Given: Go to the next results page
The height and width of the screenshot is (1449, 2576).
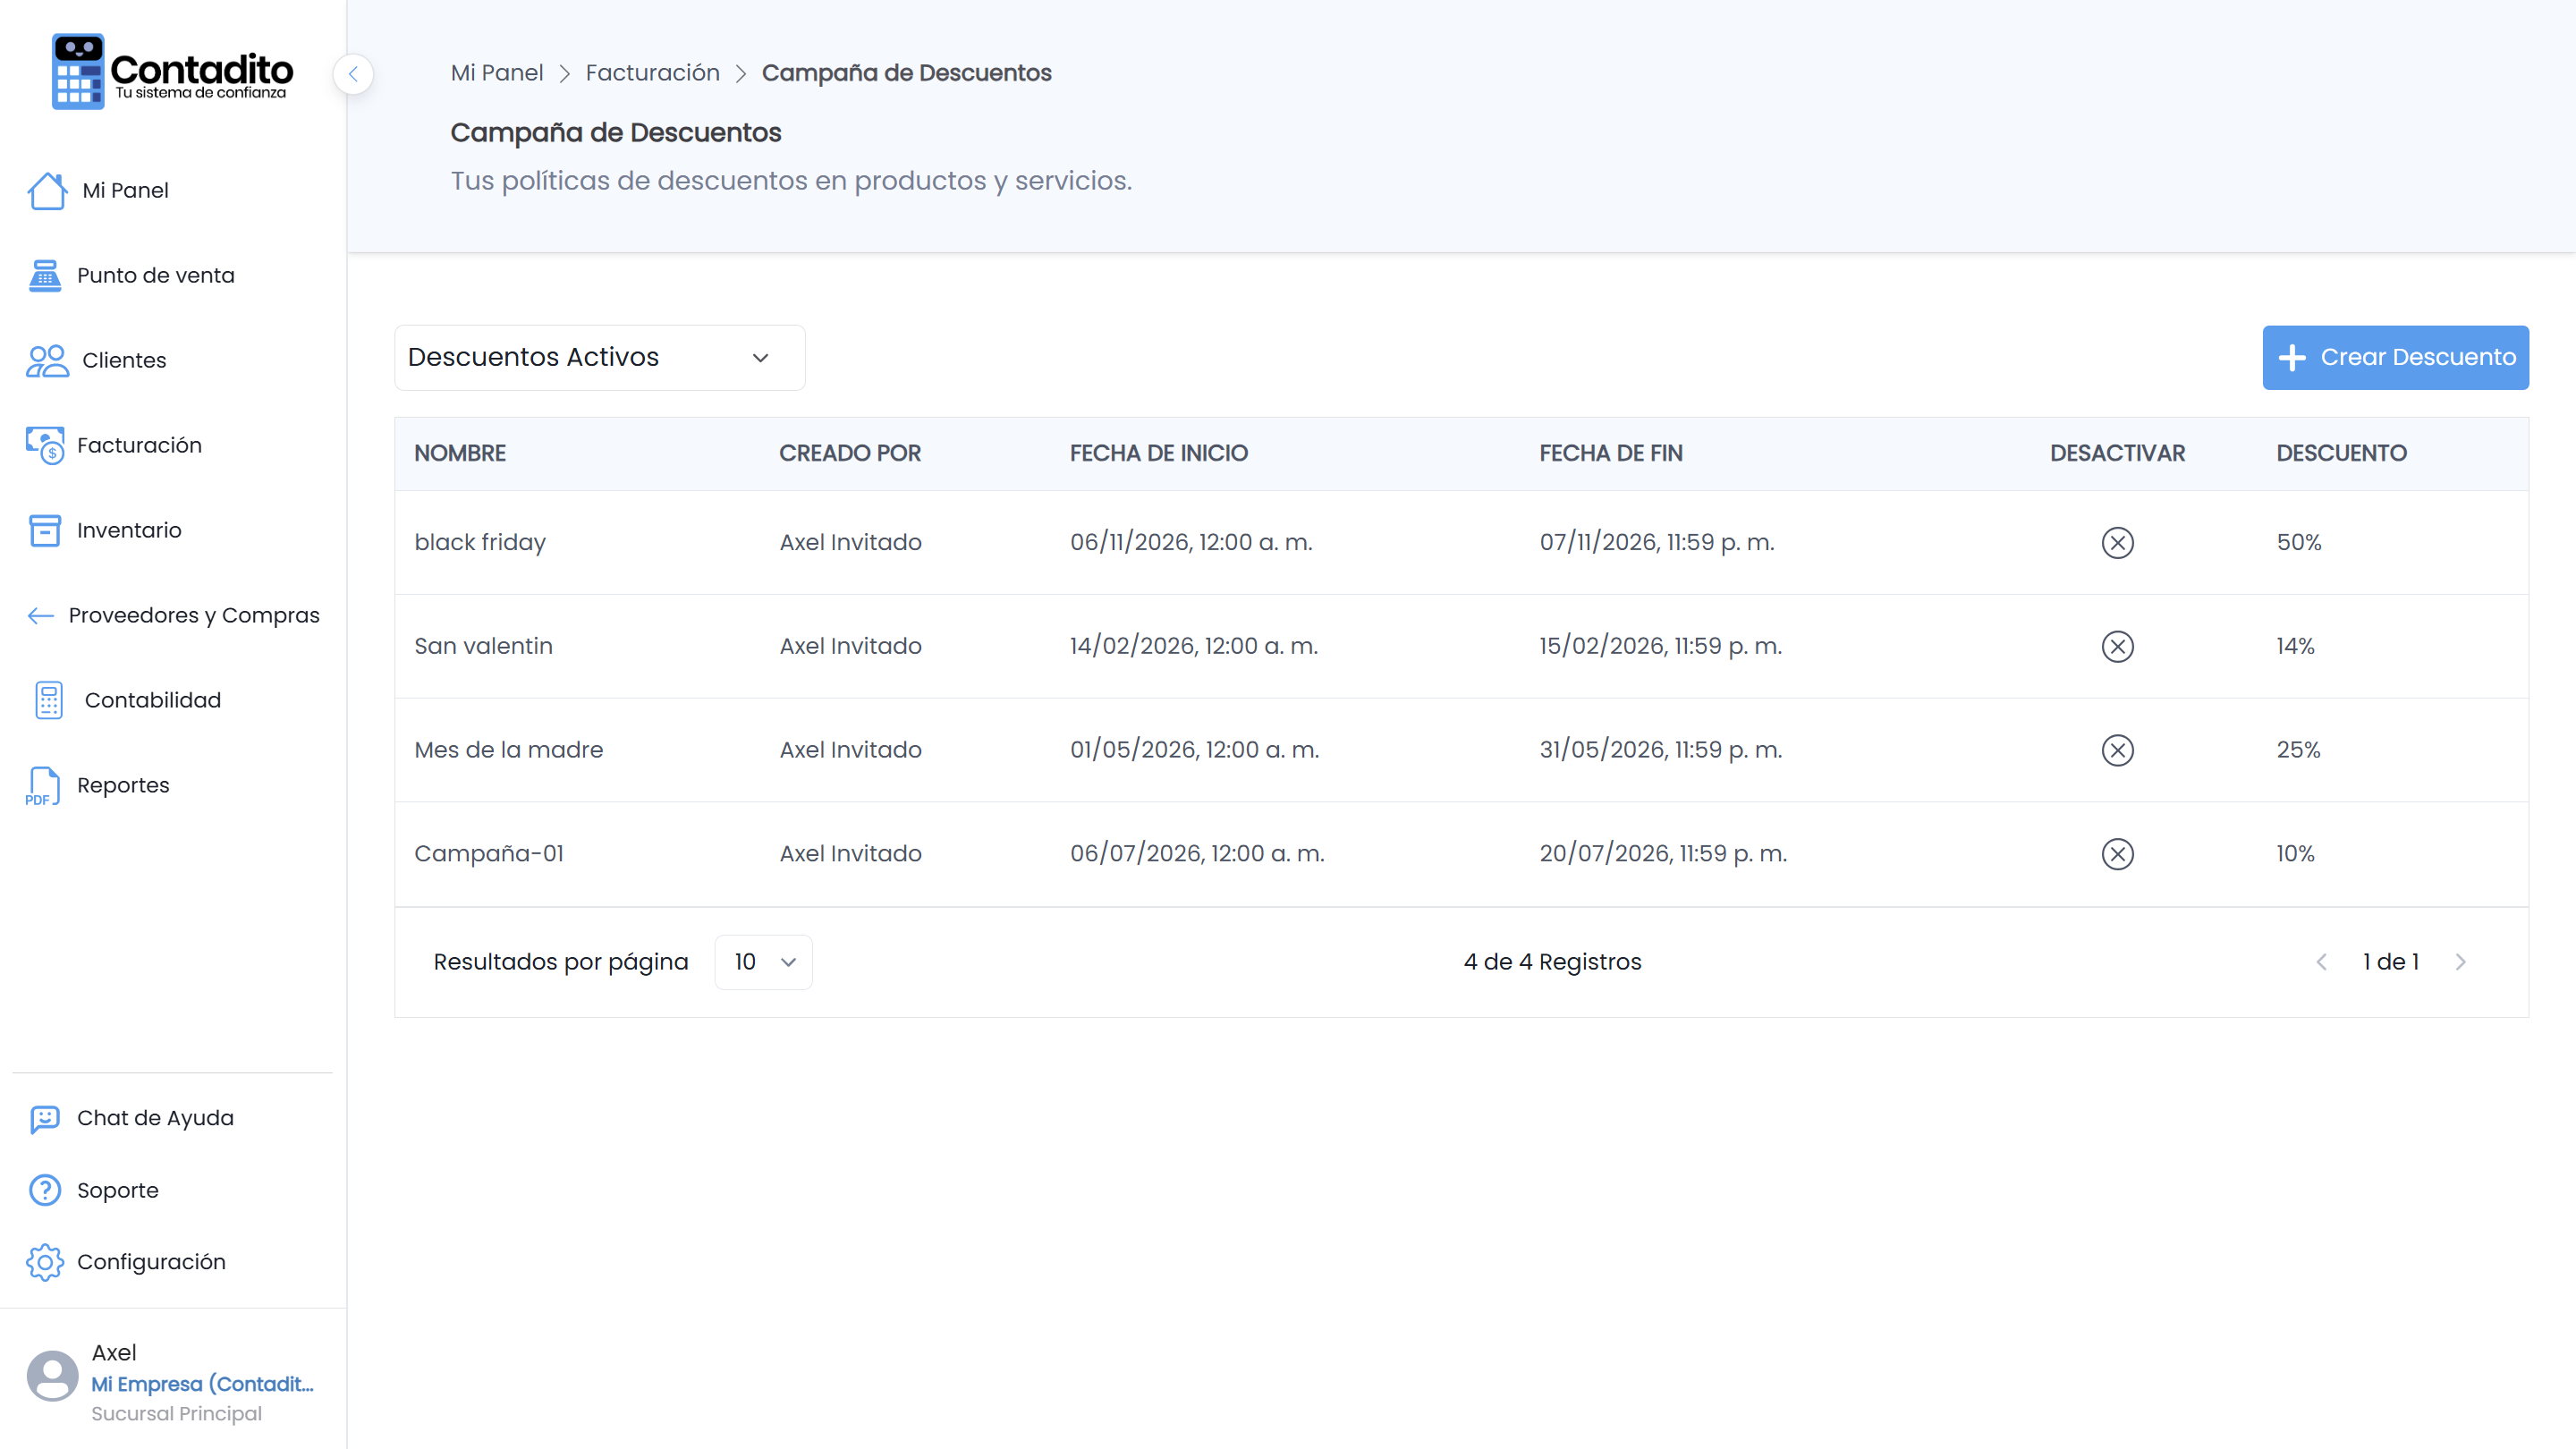Looking at the screenshot, I should click(2461, 963).
